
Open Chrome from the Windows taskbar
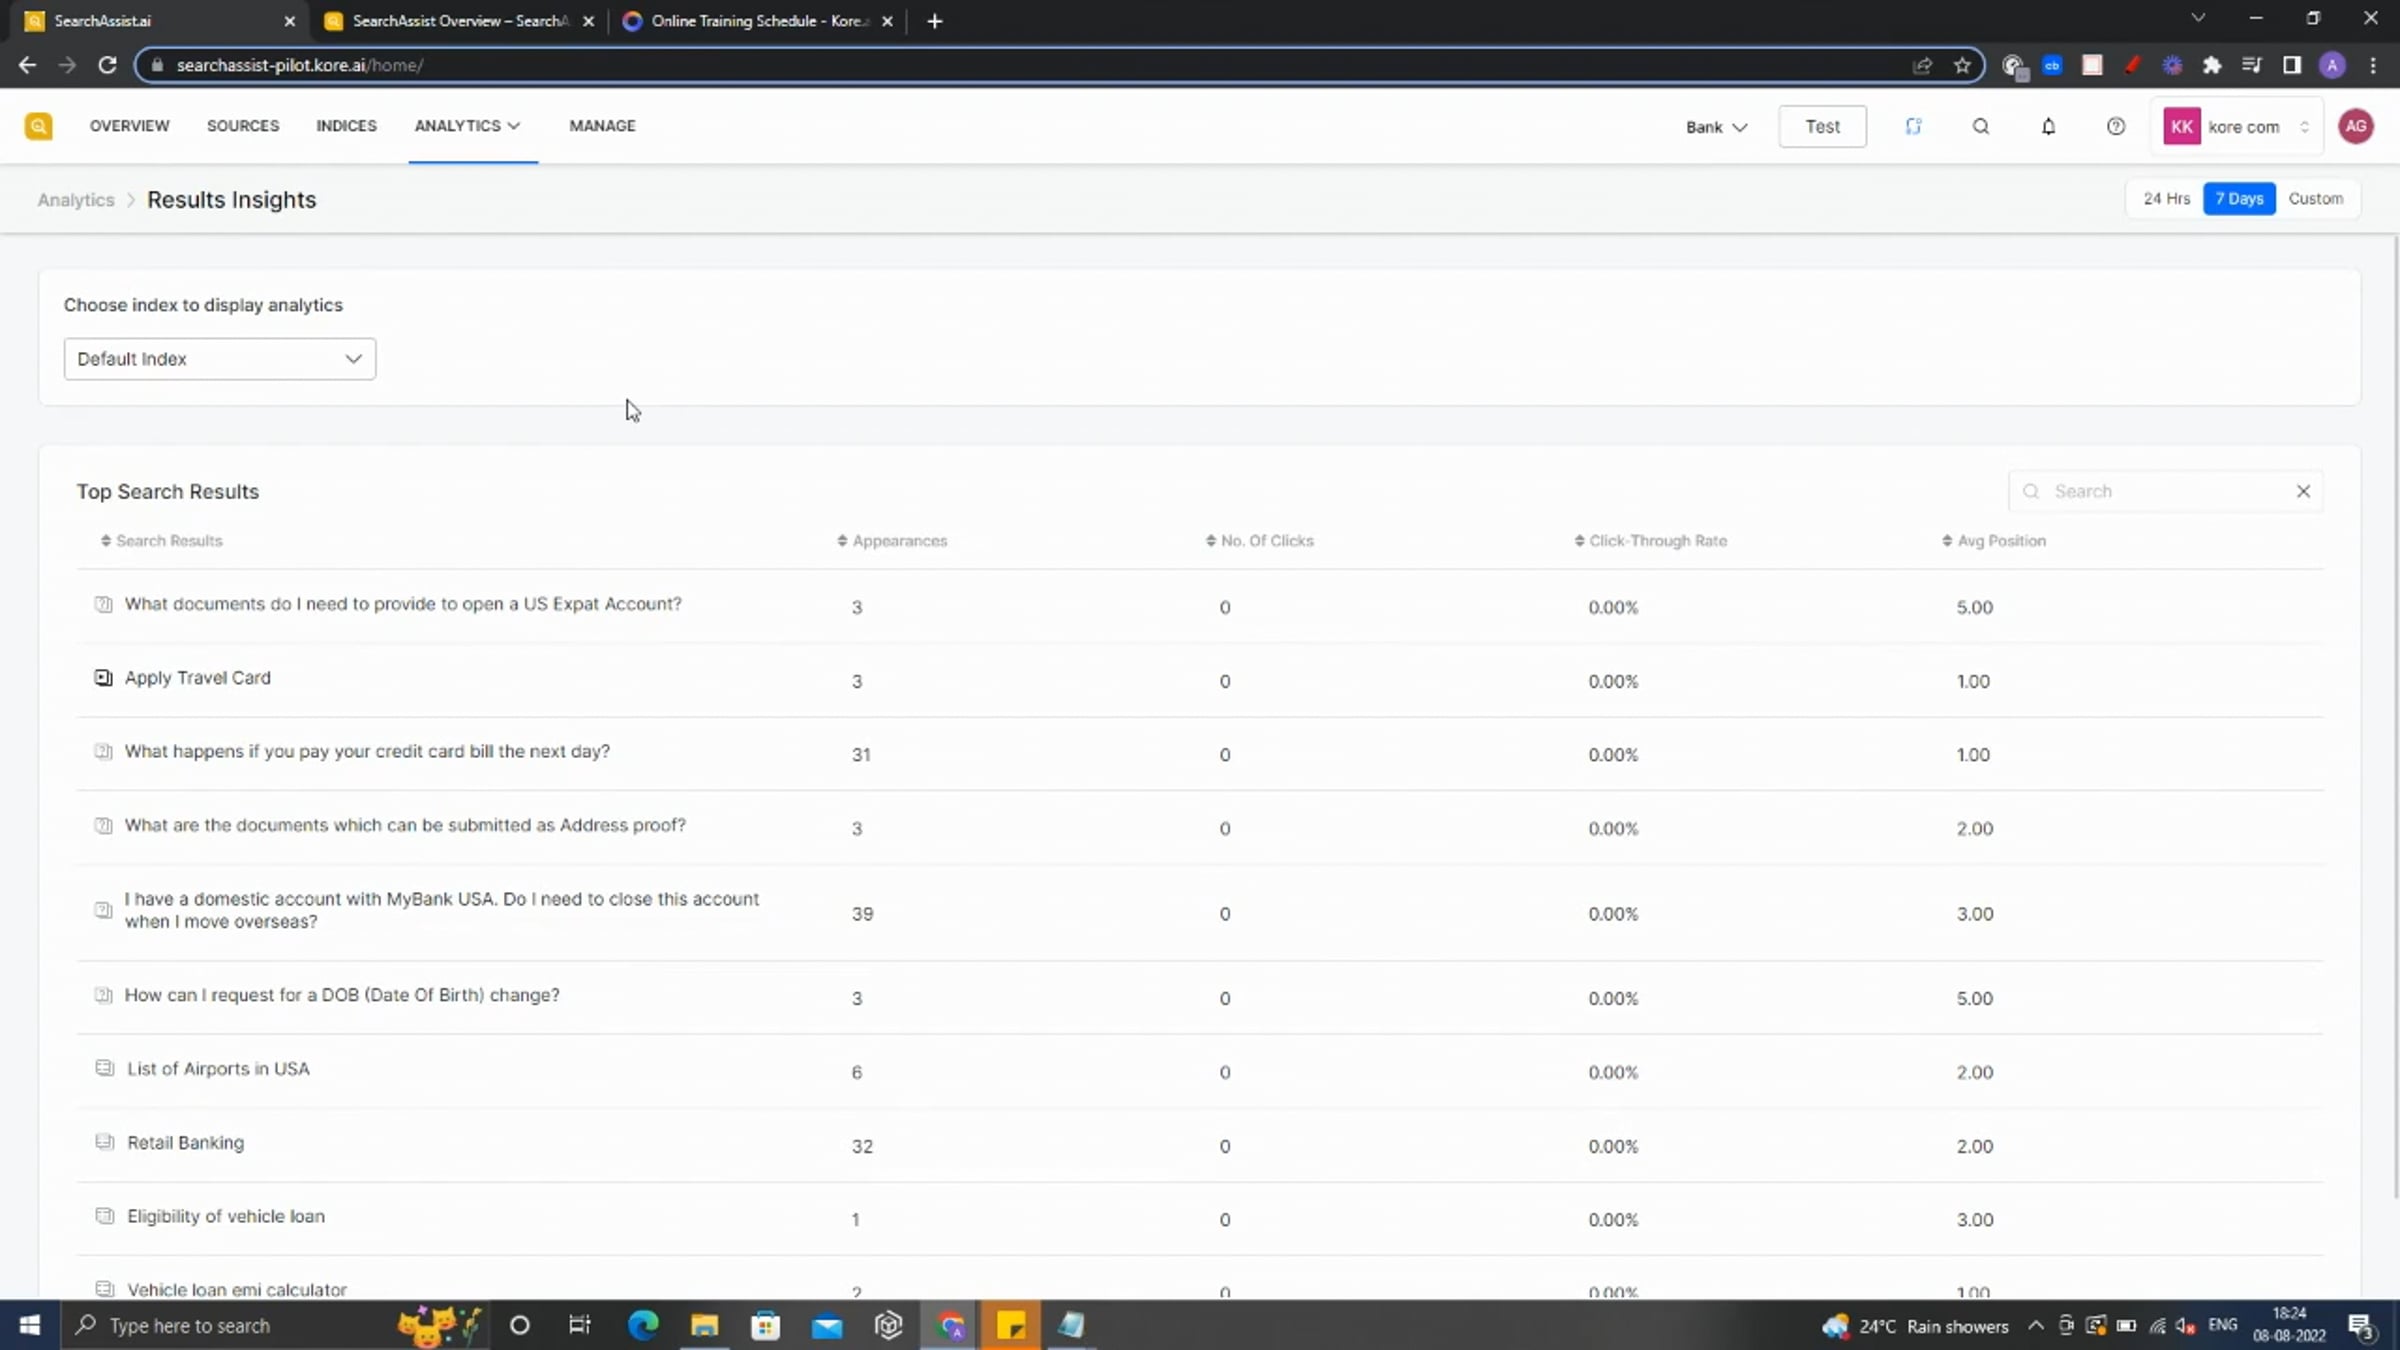click(x=950, y=1326)
